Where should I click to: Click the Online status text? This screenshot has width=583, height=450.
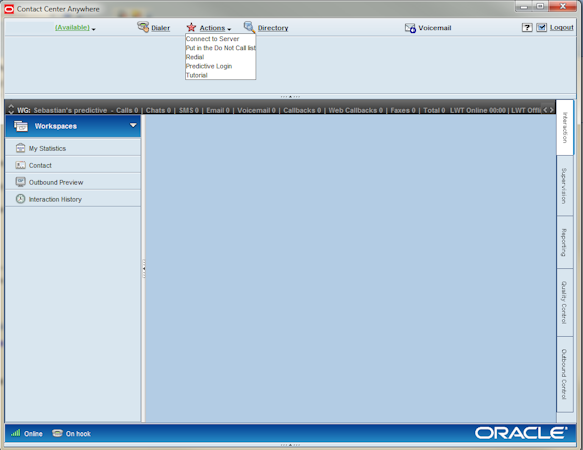(x=33, y=434)
